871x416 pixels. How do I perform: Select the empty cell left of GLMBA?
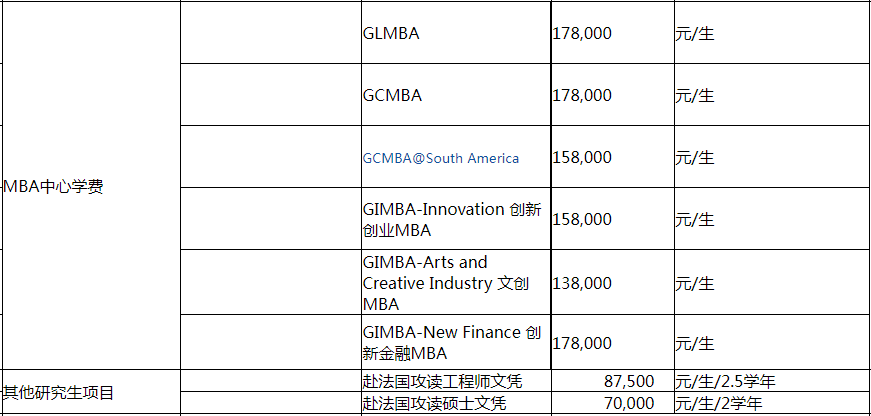[x=271, y=33]
